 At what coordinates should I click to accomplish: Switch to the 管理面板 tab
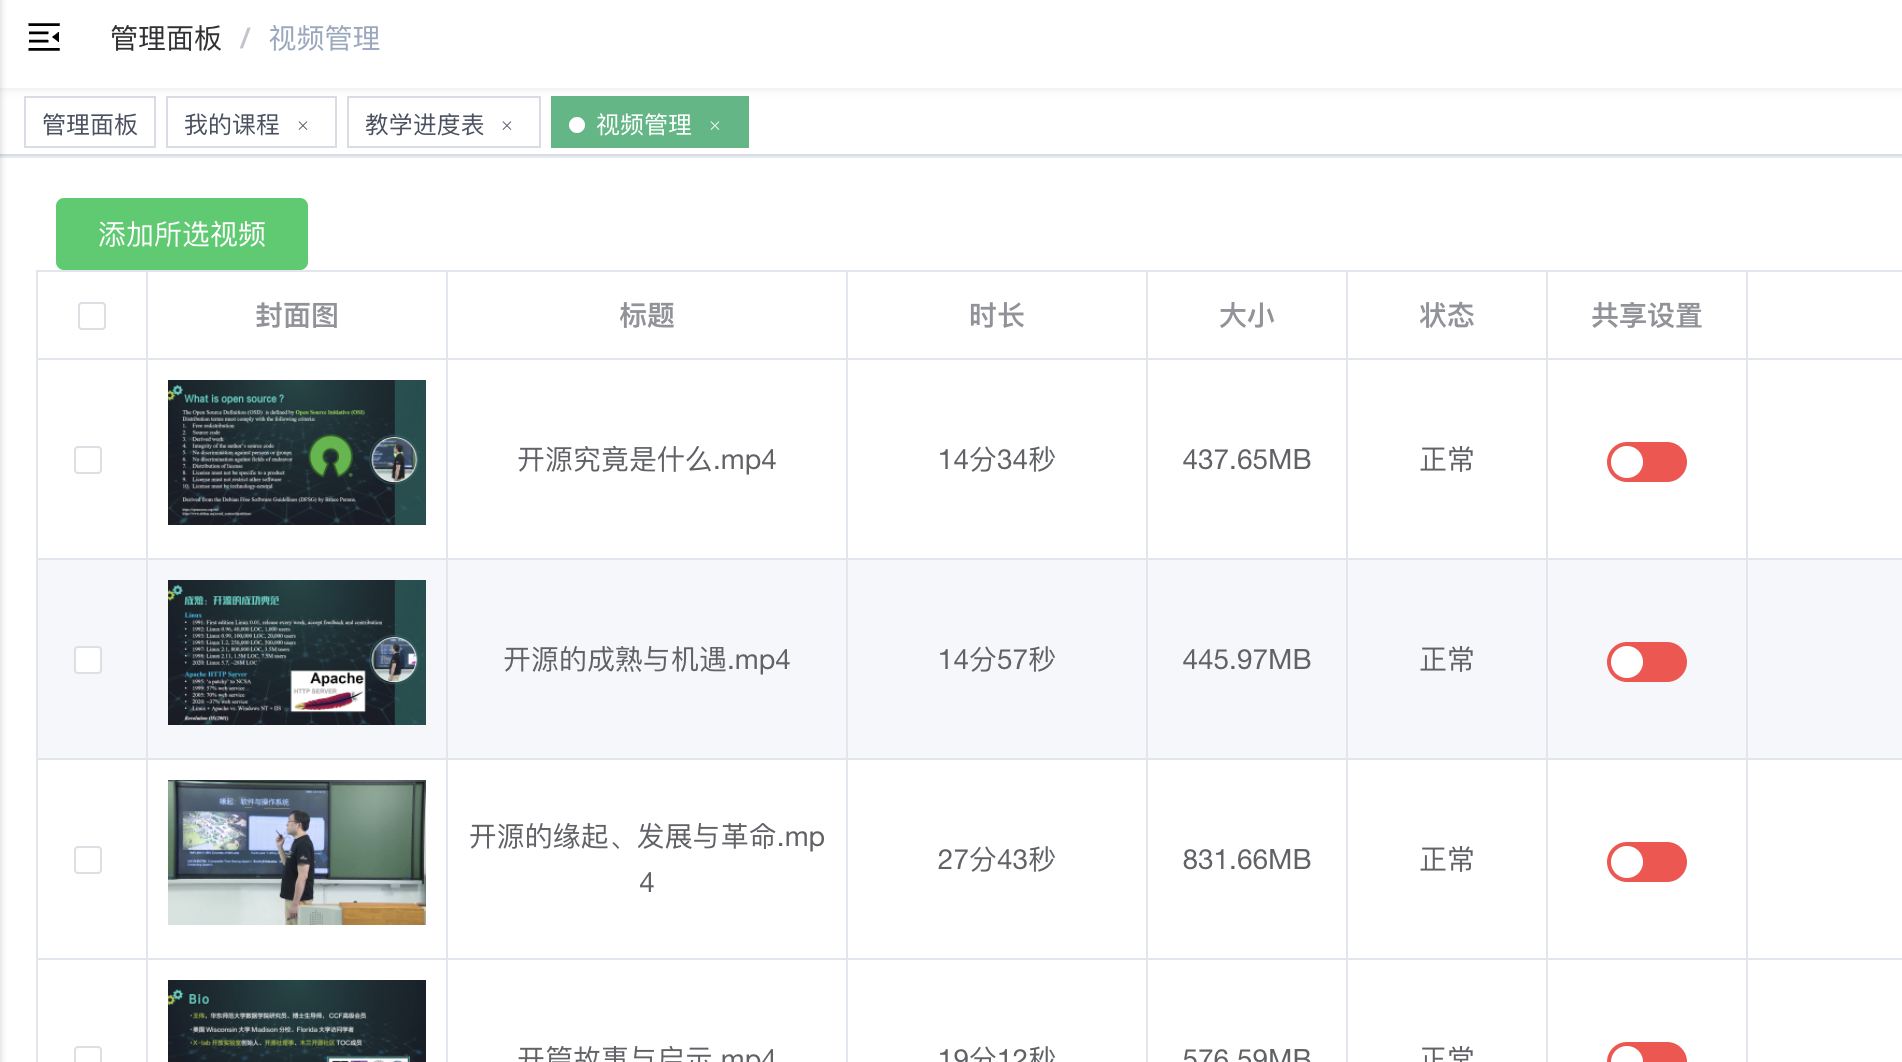(90, 123)
